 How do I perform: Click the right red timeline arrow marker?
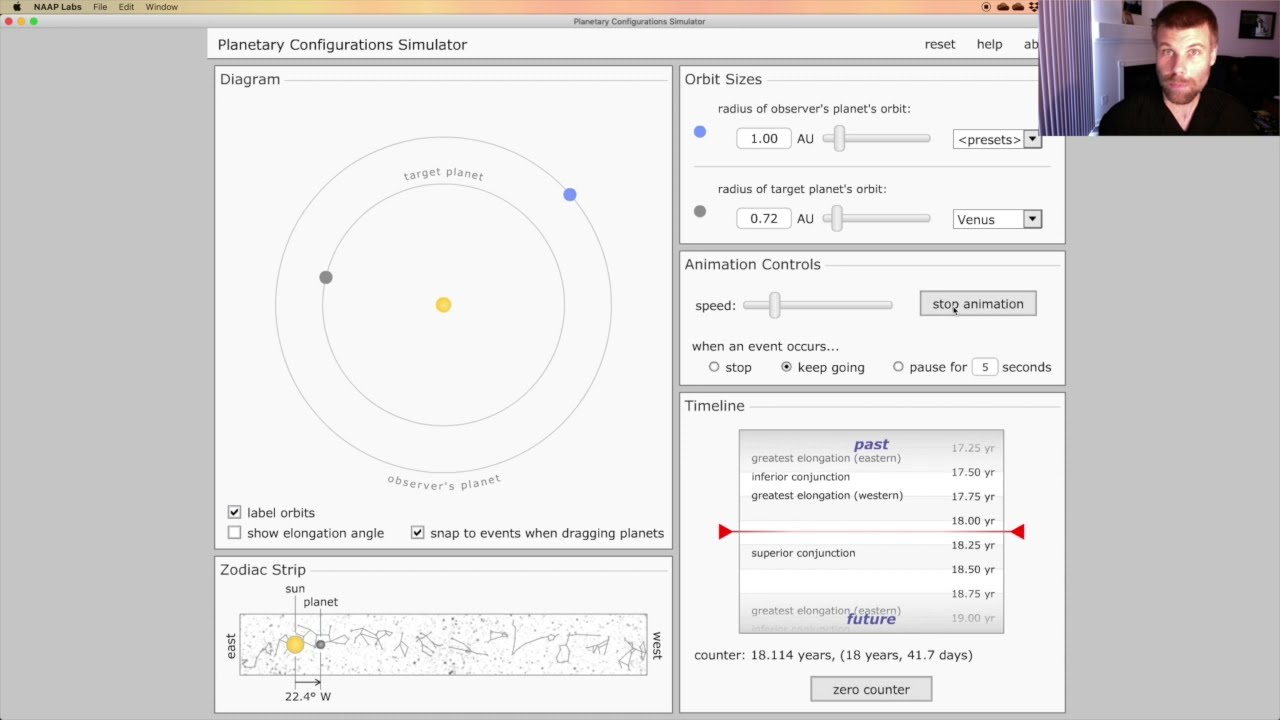click(x=1017, y=532)
